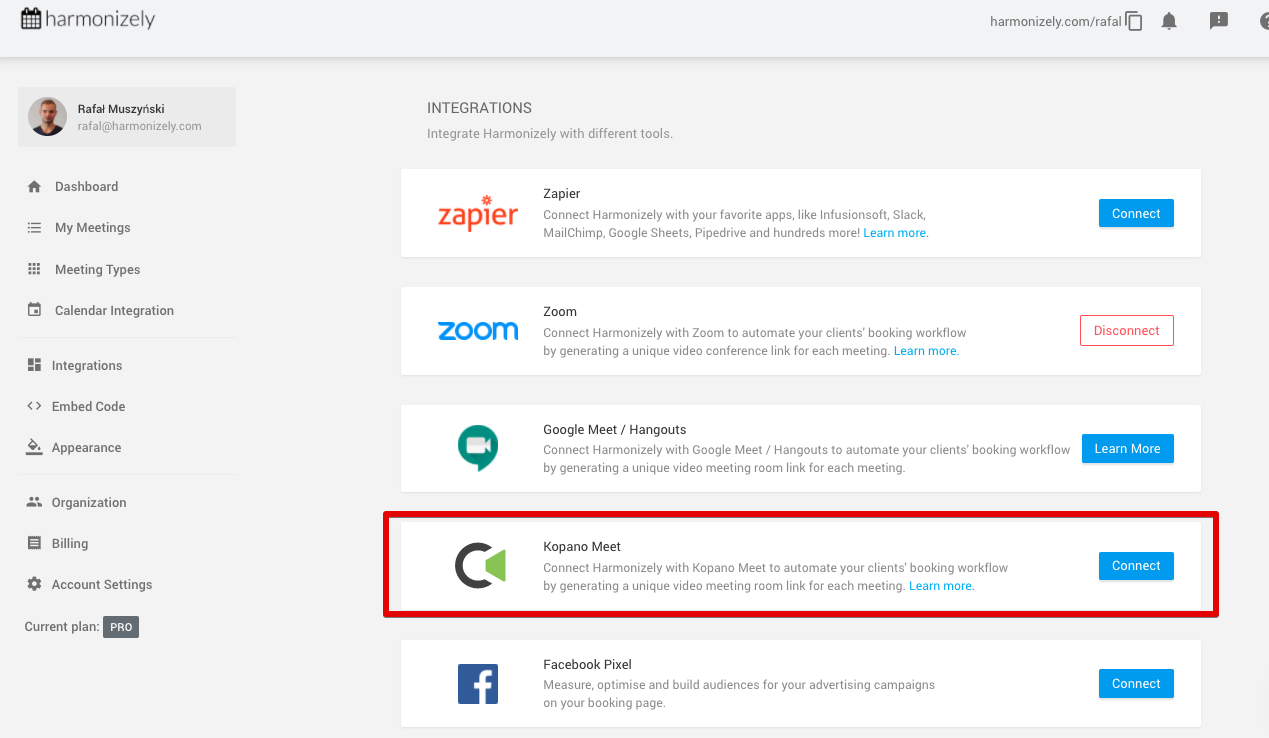Viewport: 1269px width, 738px height.
Task: Click the Zoom card title
Action: click(560, 312)
